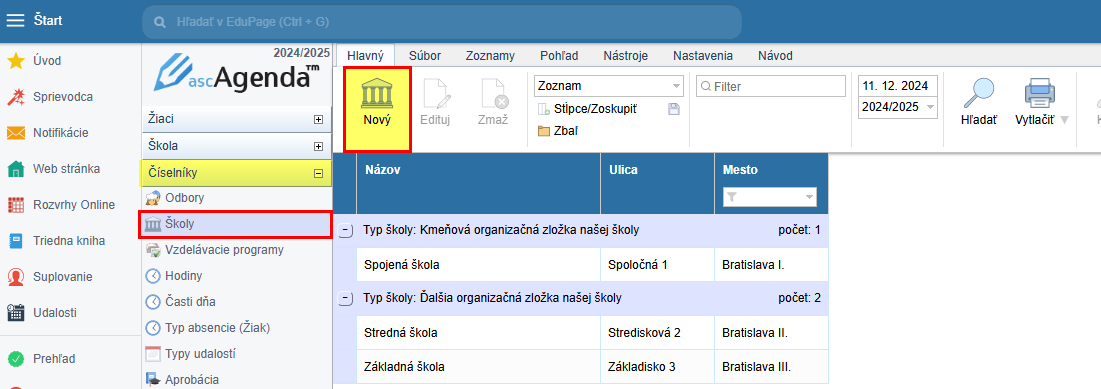Open the Mesto column filter dropdown
Image resolution: width=1101 pixels, height=389 pixels.
[770, 197]
